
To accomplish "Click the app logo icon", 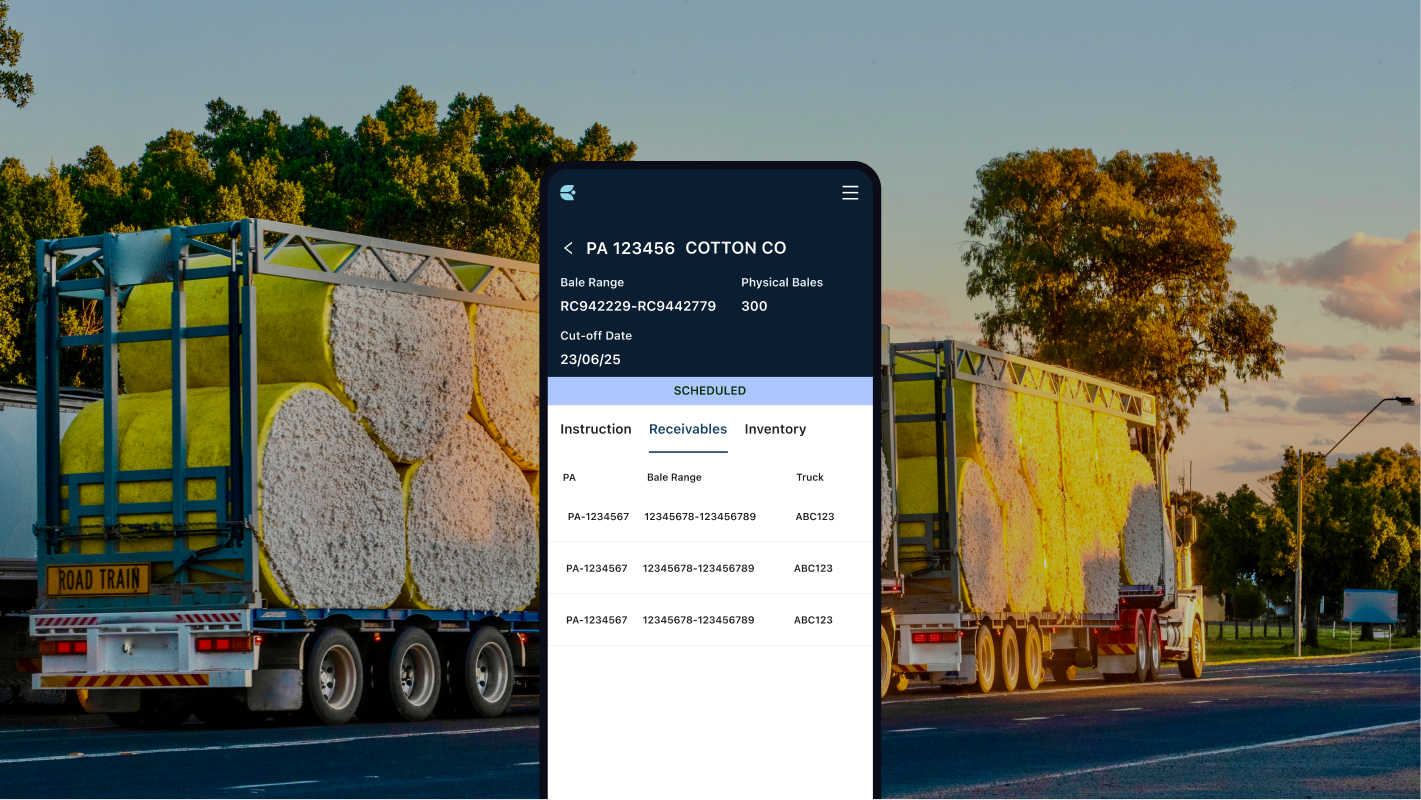I will coord(568,193).
